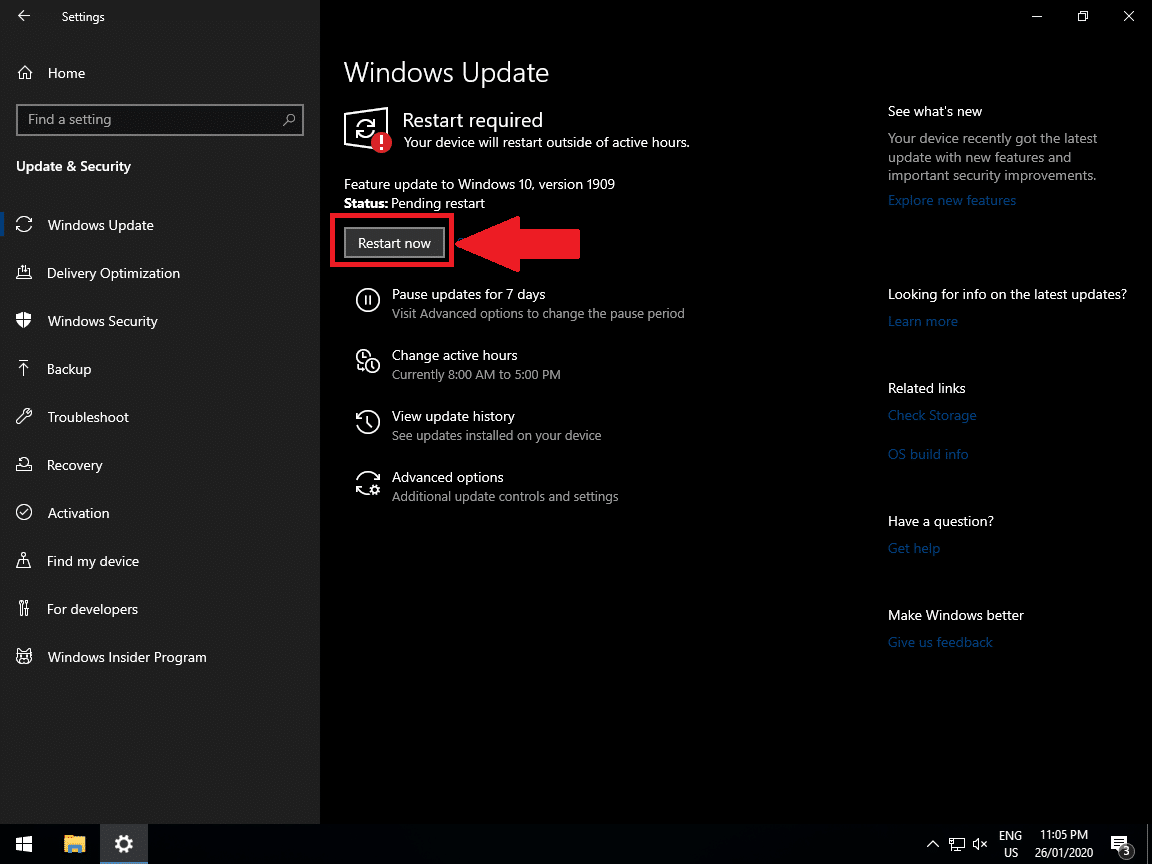1152x864 pixels.
Task: Click the Update & Security heading
Action: click(73, 166)
